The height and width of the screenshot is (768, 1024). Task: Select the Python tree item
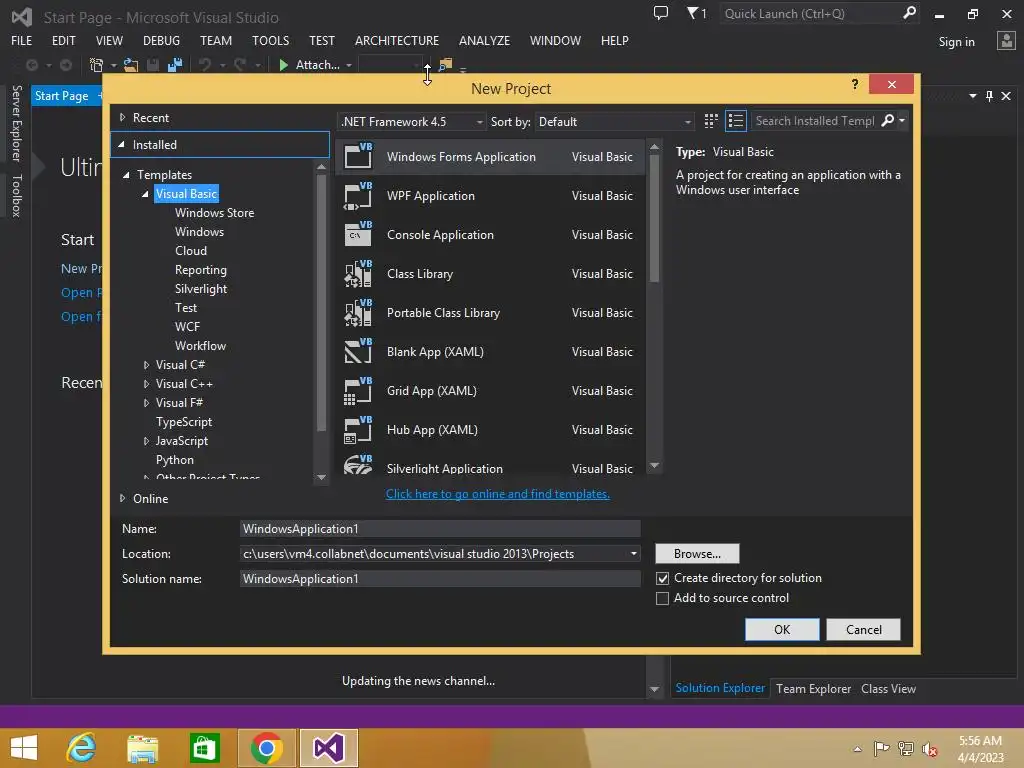174,460
